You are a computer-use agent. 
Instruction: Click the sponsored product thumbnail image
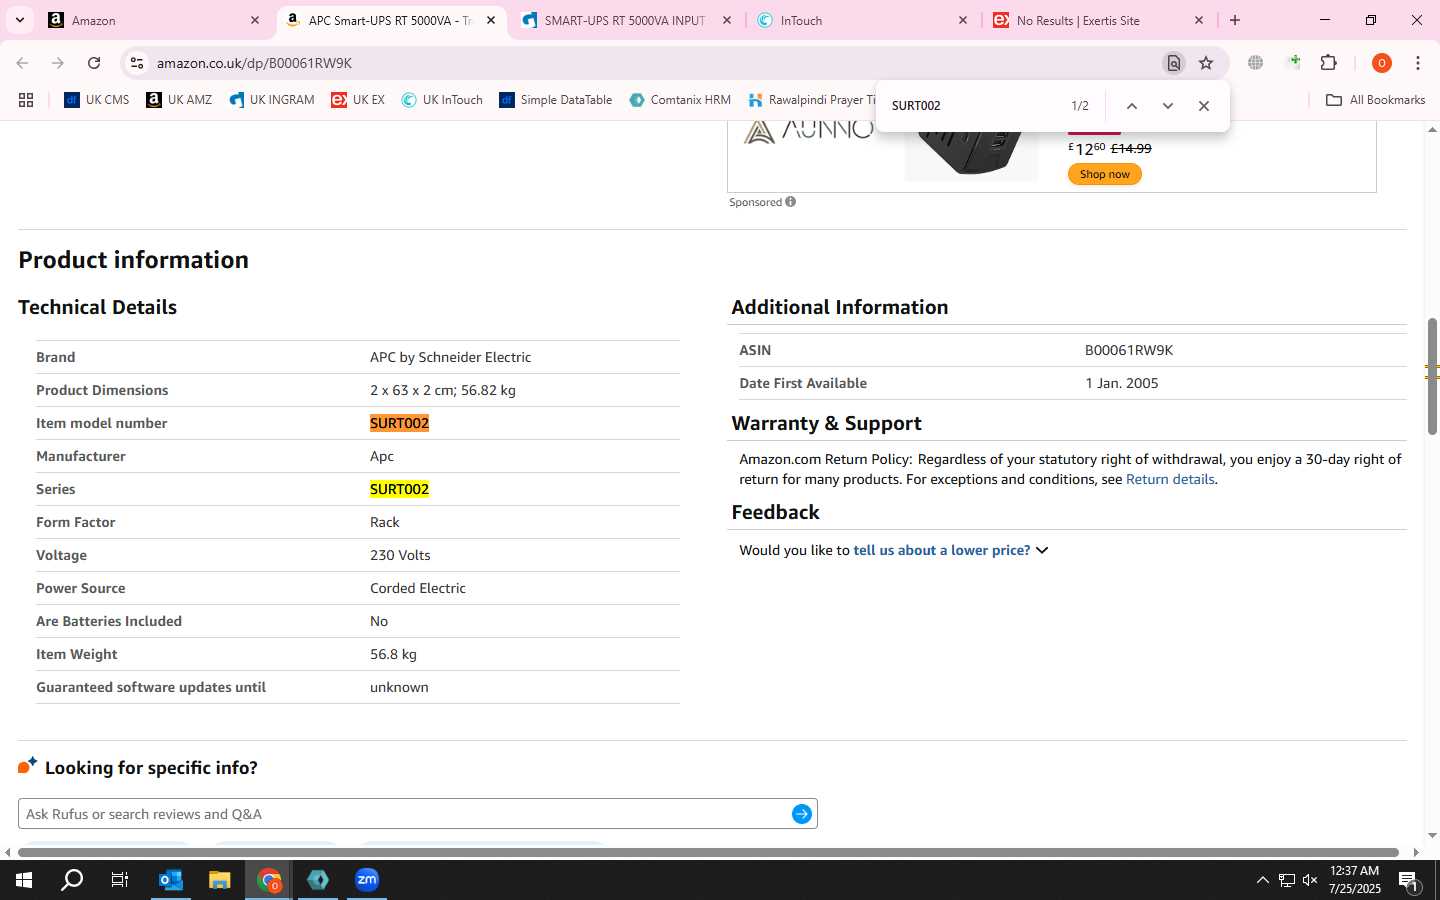[970, 150]
